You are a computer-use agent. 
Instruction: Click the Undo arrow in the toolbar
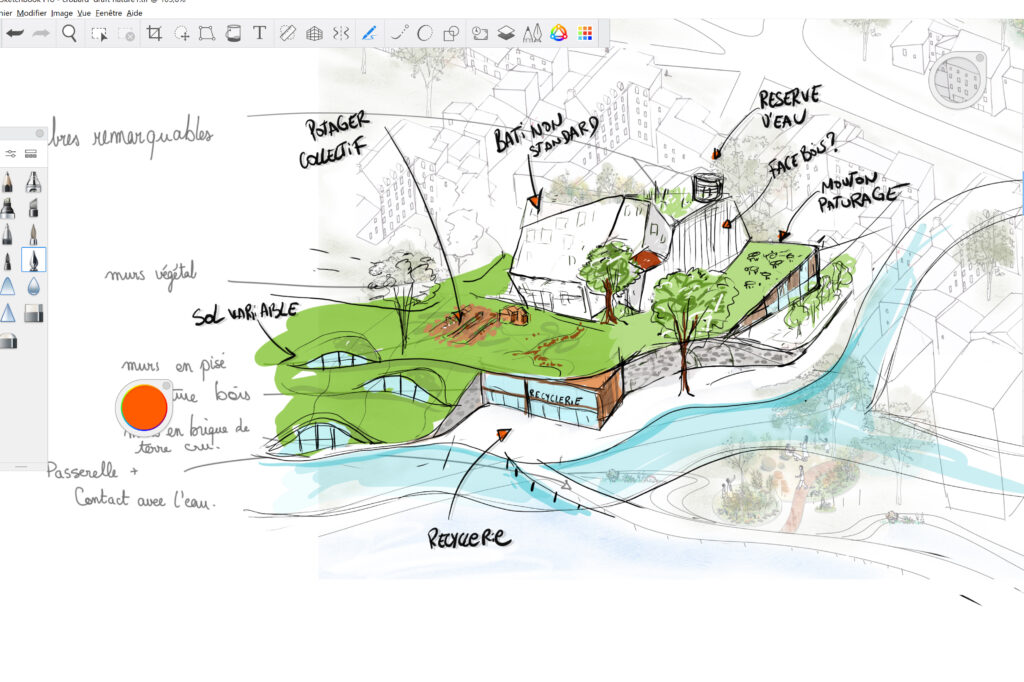14,33
